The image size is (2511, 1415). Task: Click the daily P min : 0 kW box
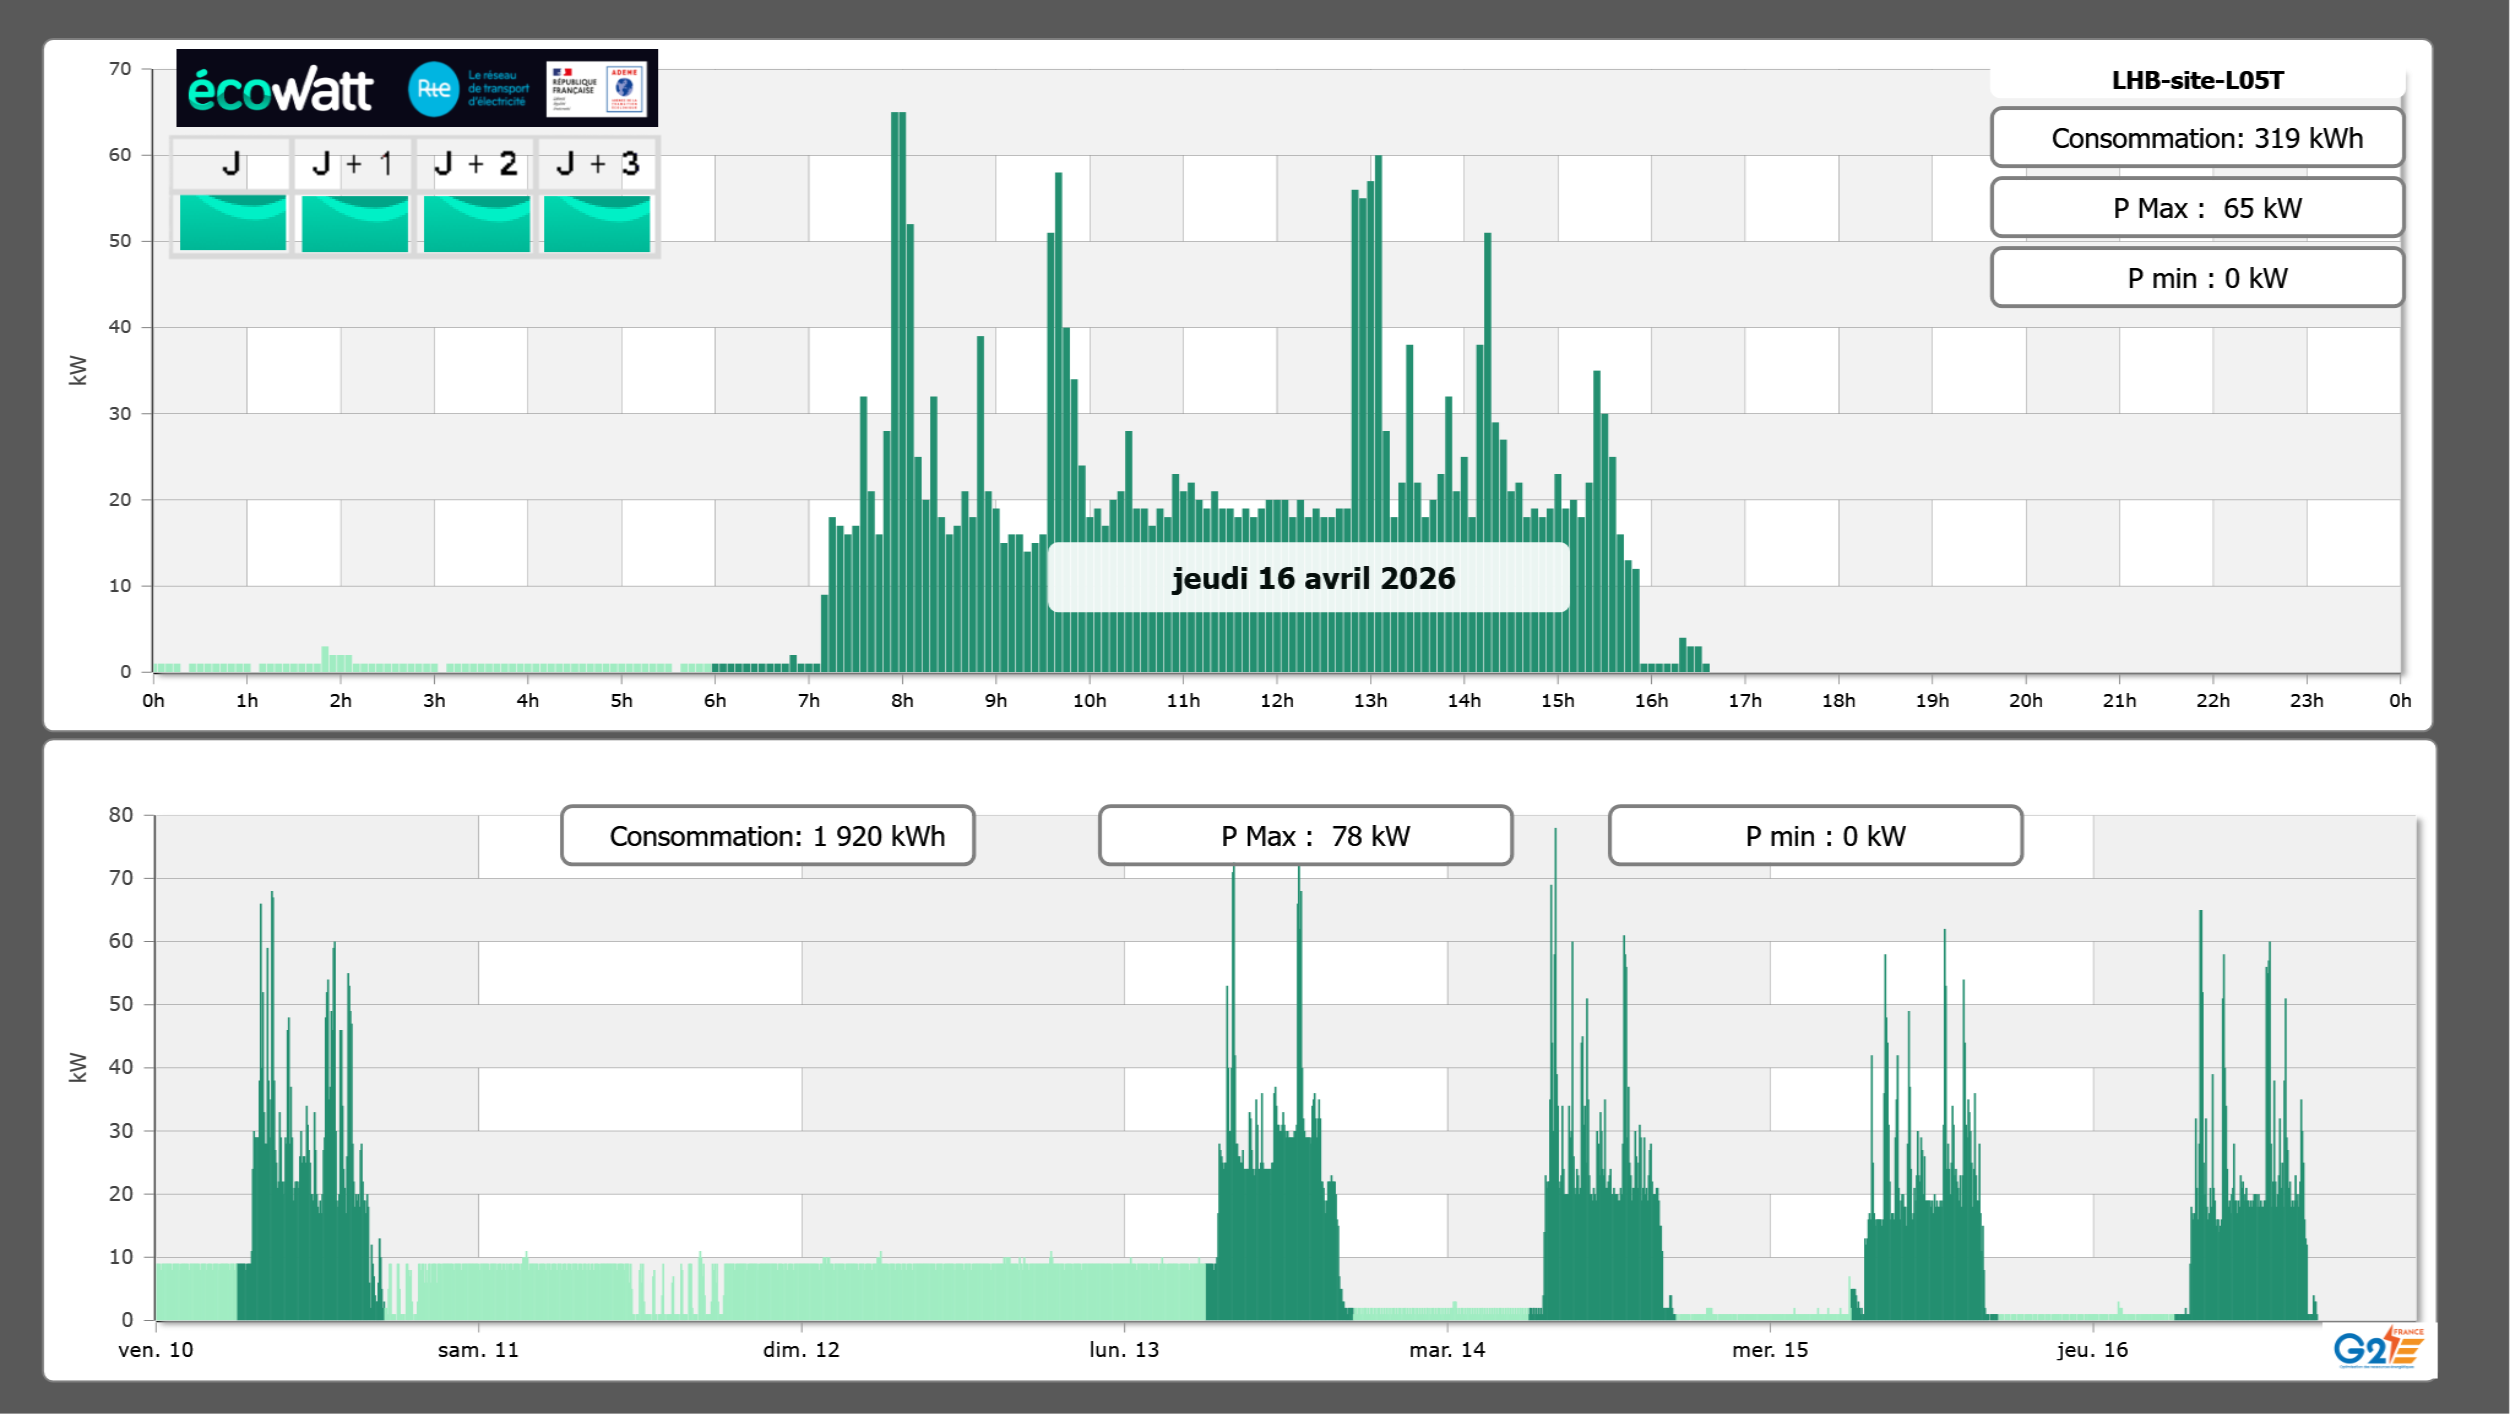(2197, 278)
